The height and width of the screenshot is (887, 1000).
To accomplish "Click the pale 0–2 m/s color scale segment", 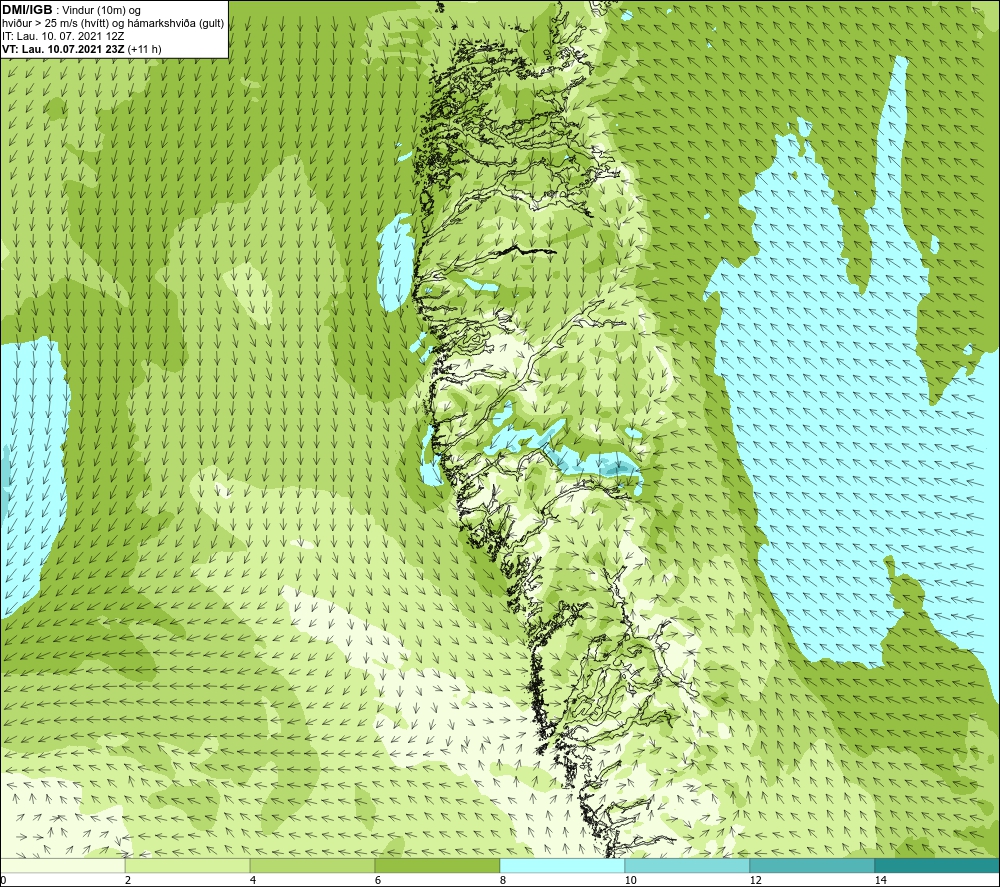I will [62, 866].
